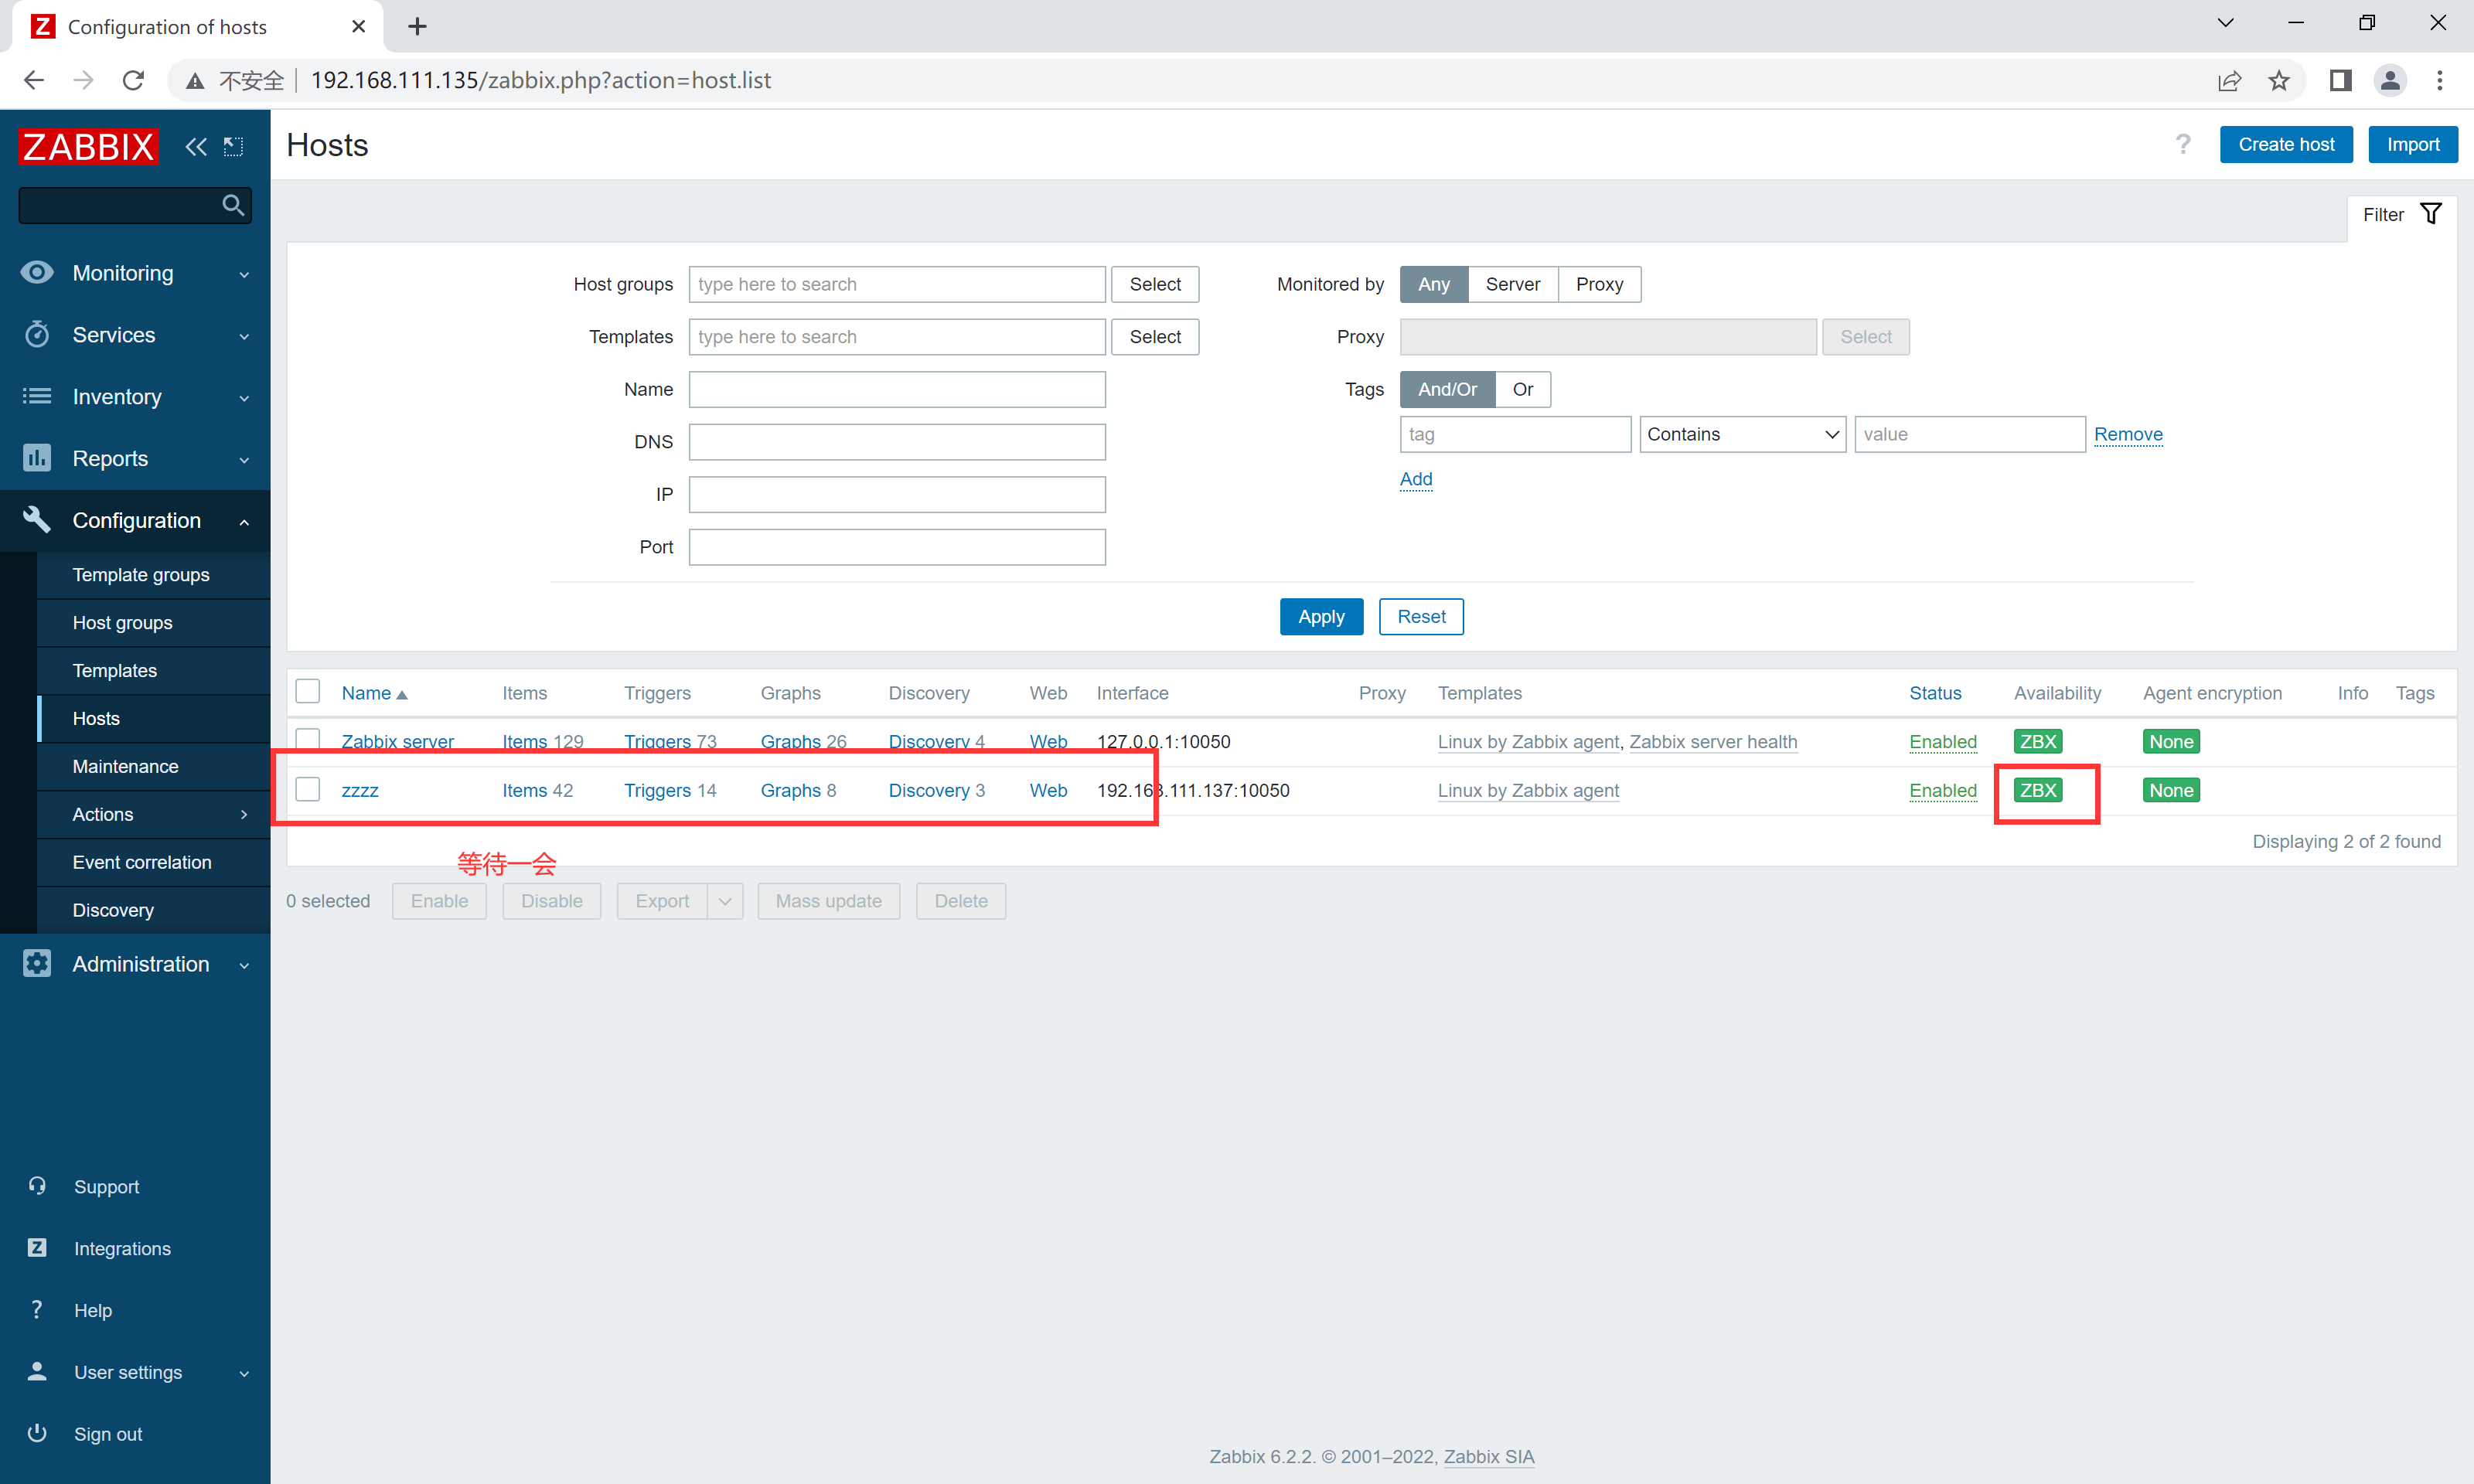The width and height of the screenshot is (2474, 1484).
Task: Select Proxy for Monitored by
Action: pyautogui.click(x=1599, y=284)
